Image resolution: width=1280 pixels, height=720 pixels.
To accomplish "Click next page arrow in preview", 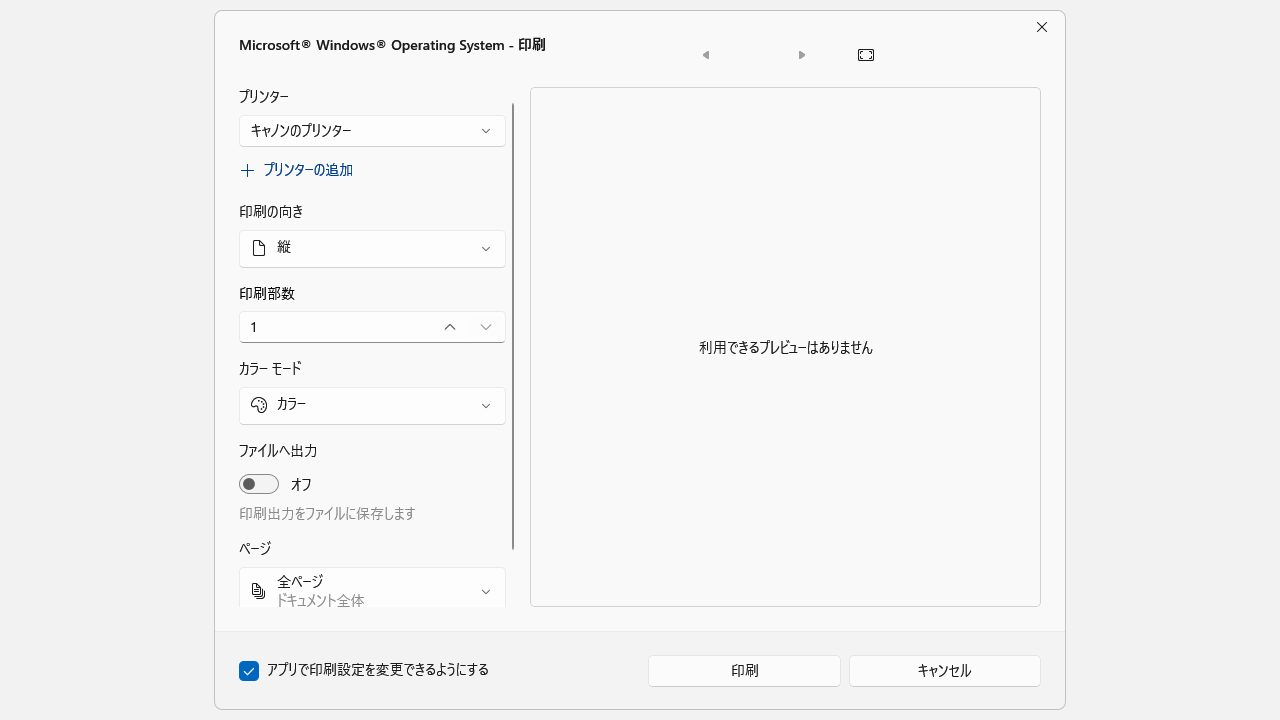I will tap(801, 55).
